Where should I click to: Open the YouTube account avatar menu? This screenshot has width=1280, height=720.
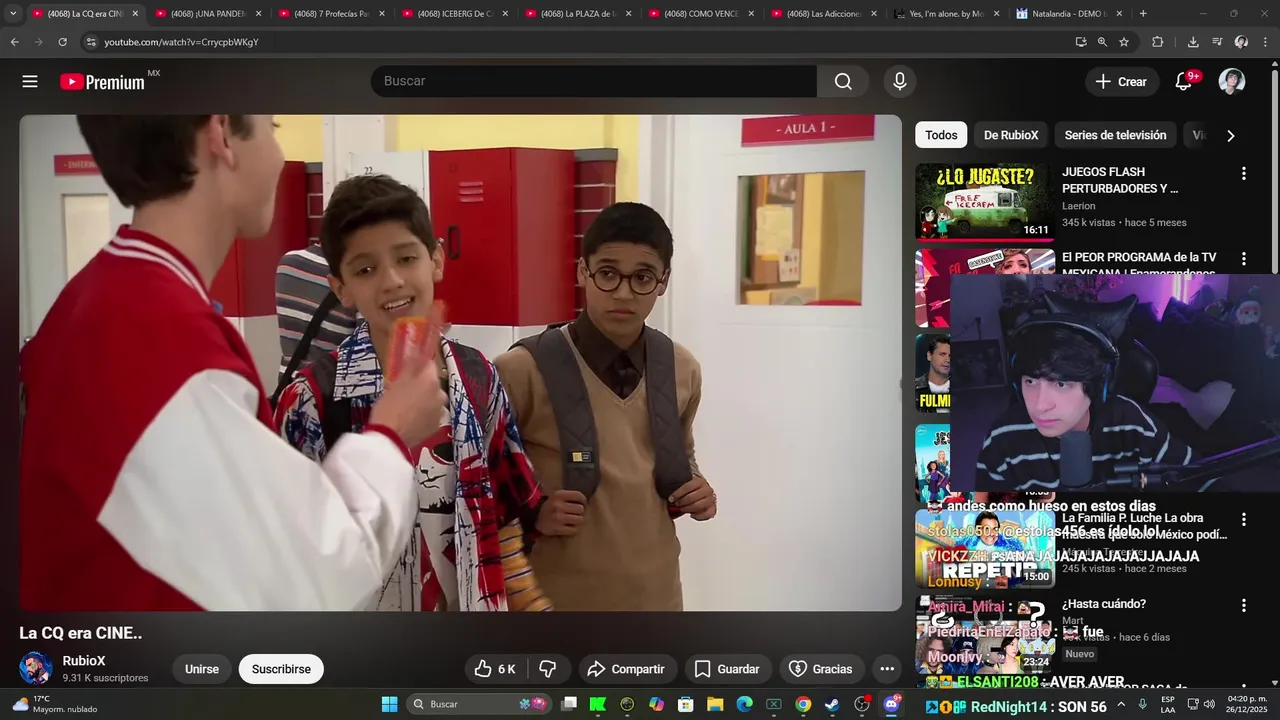pyautogui.click(x=1232, y=82)
